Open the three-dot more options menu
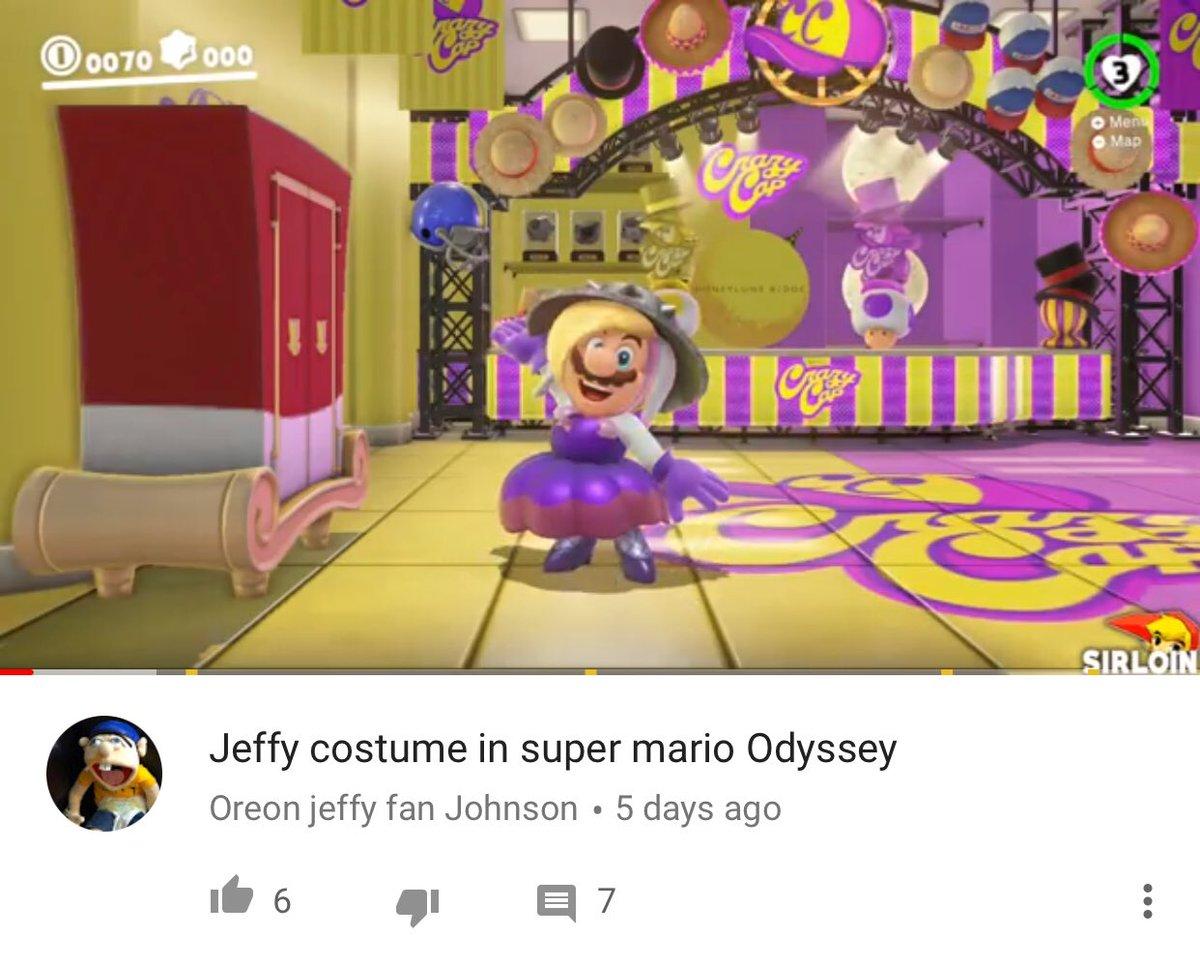Viewport: 1200px width, 963px height. click(1147, 901)
